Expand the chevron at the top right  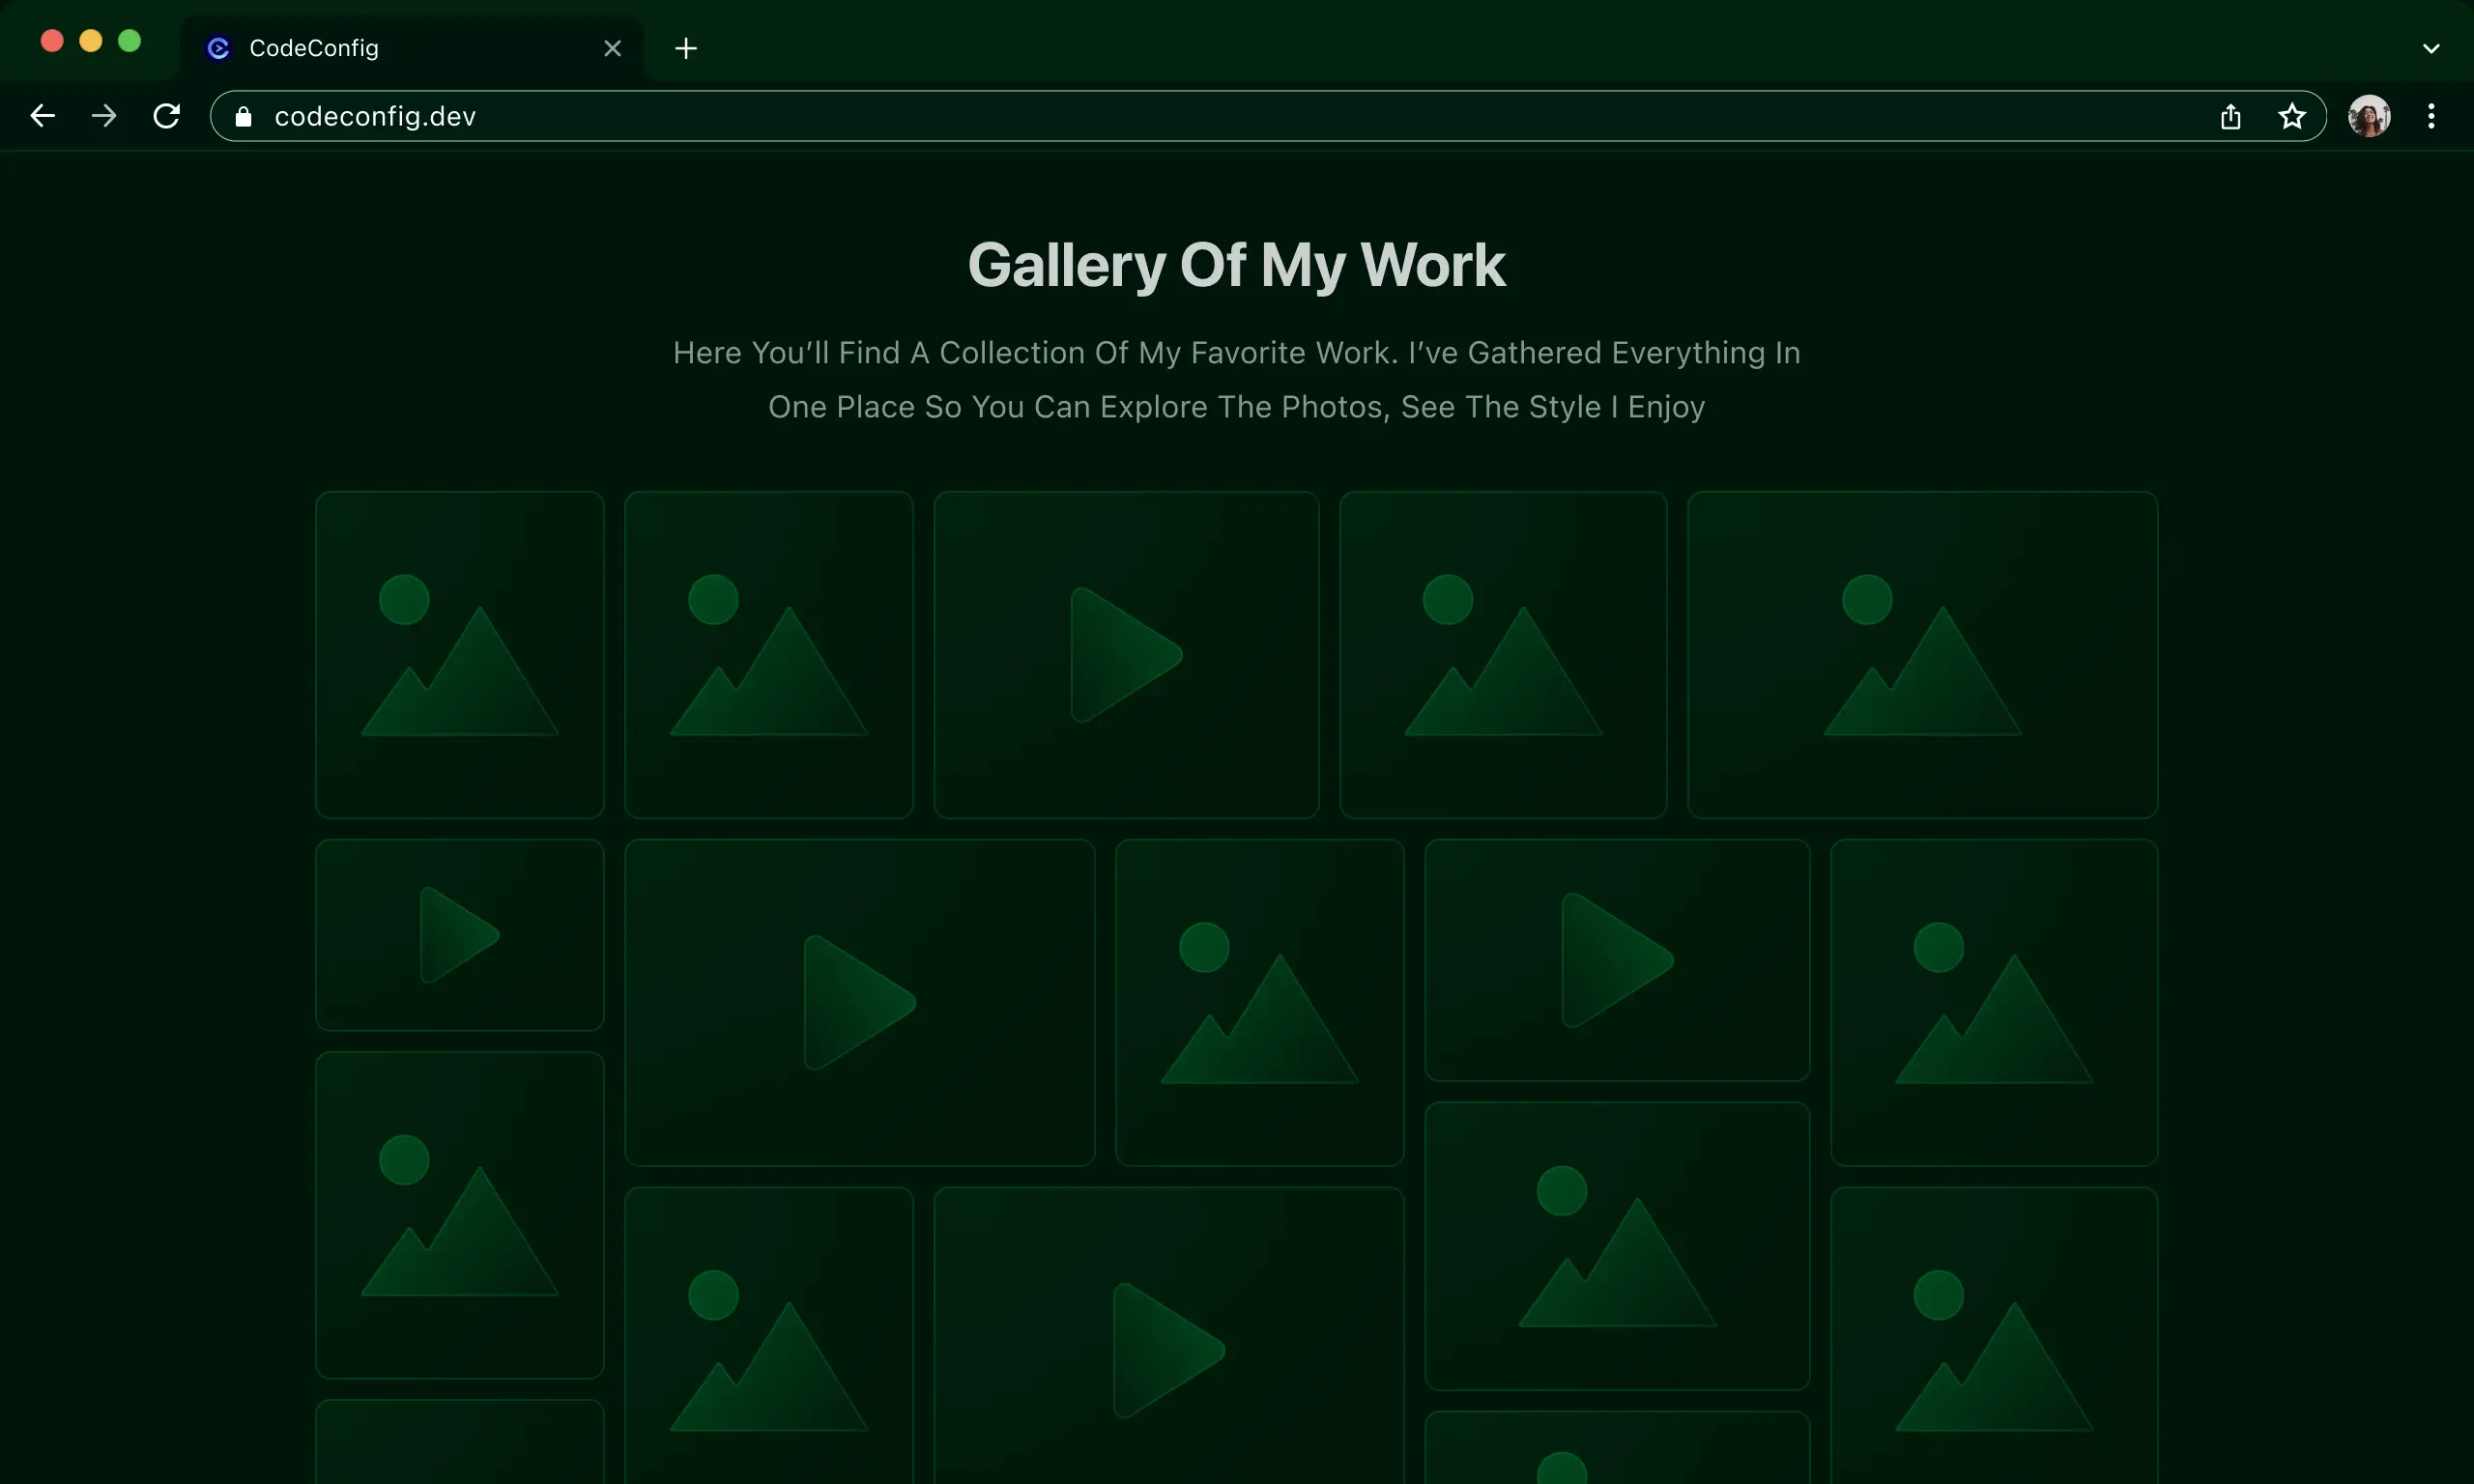(2431, 47)
